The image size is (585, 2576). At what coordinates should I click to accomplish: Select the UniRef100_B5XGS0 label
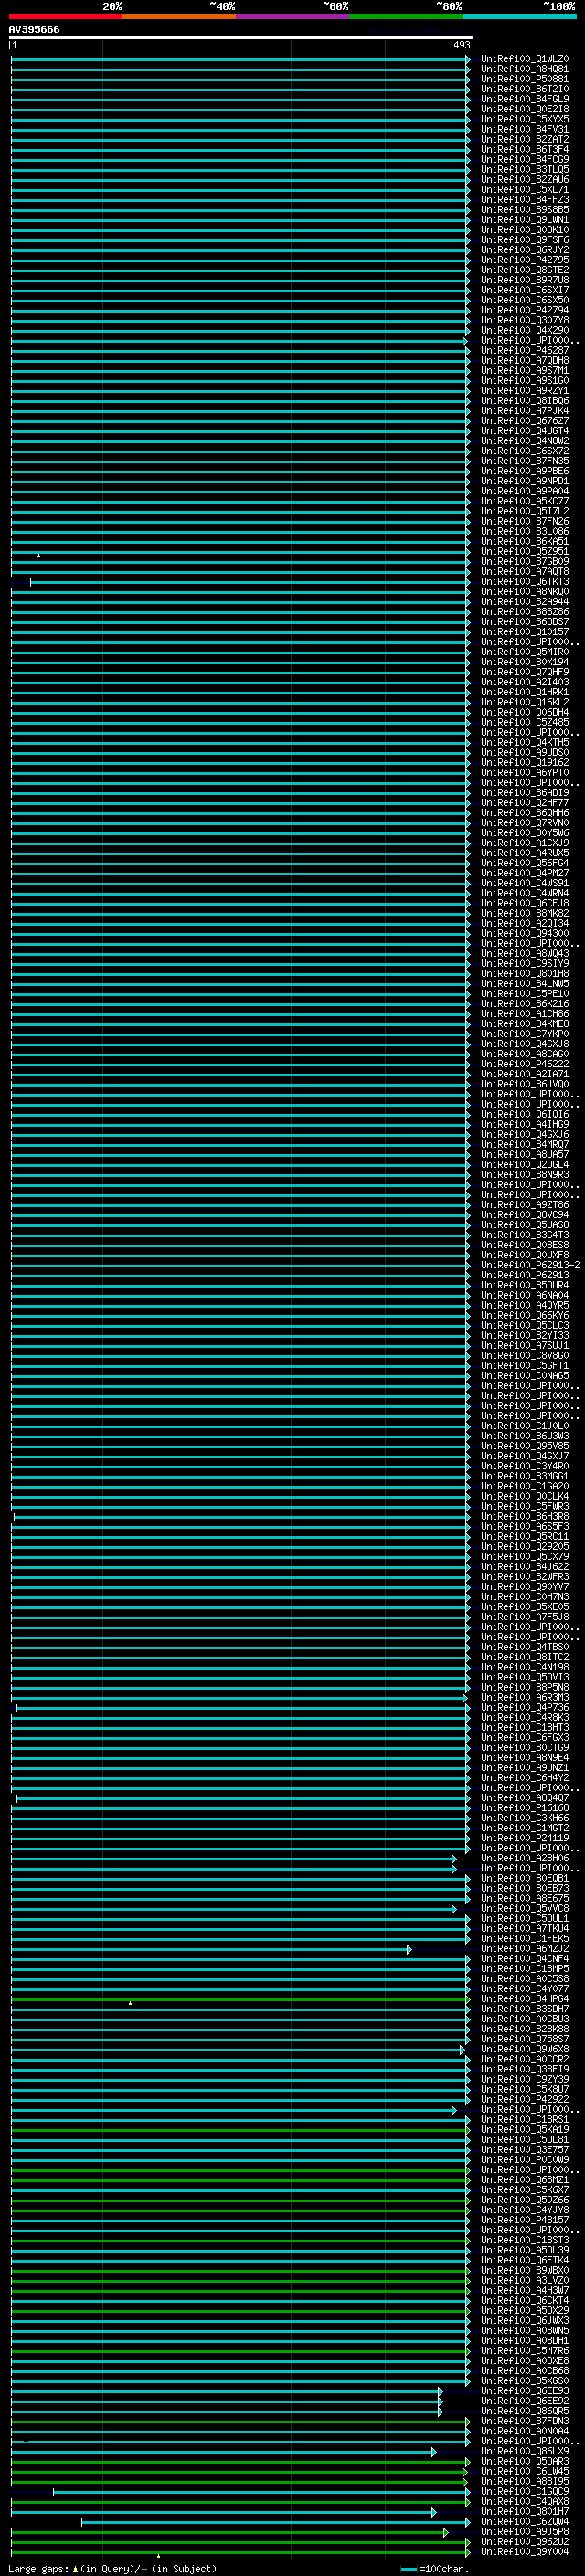click(524, 2382)
